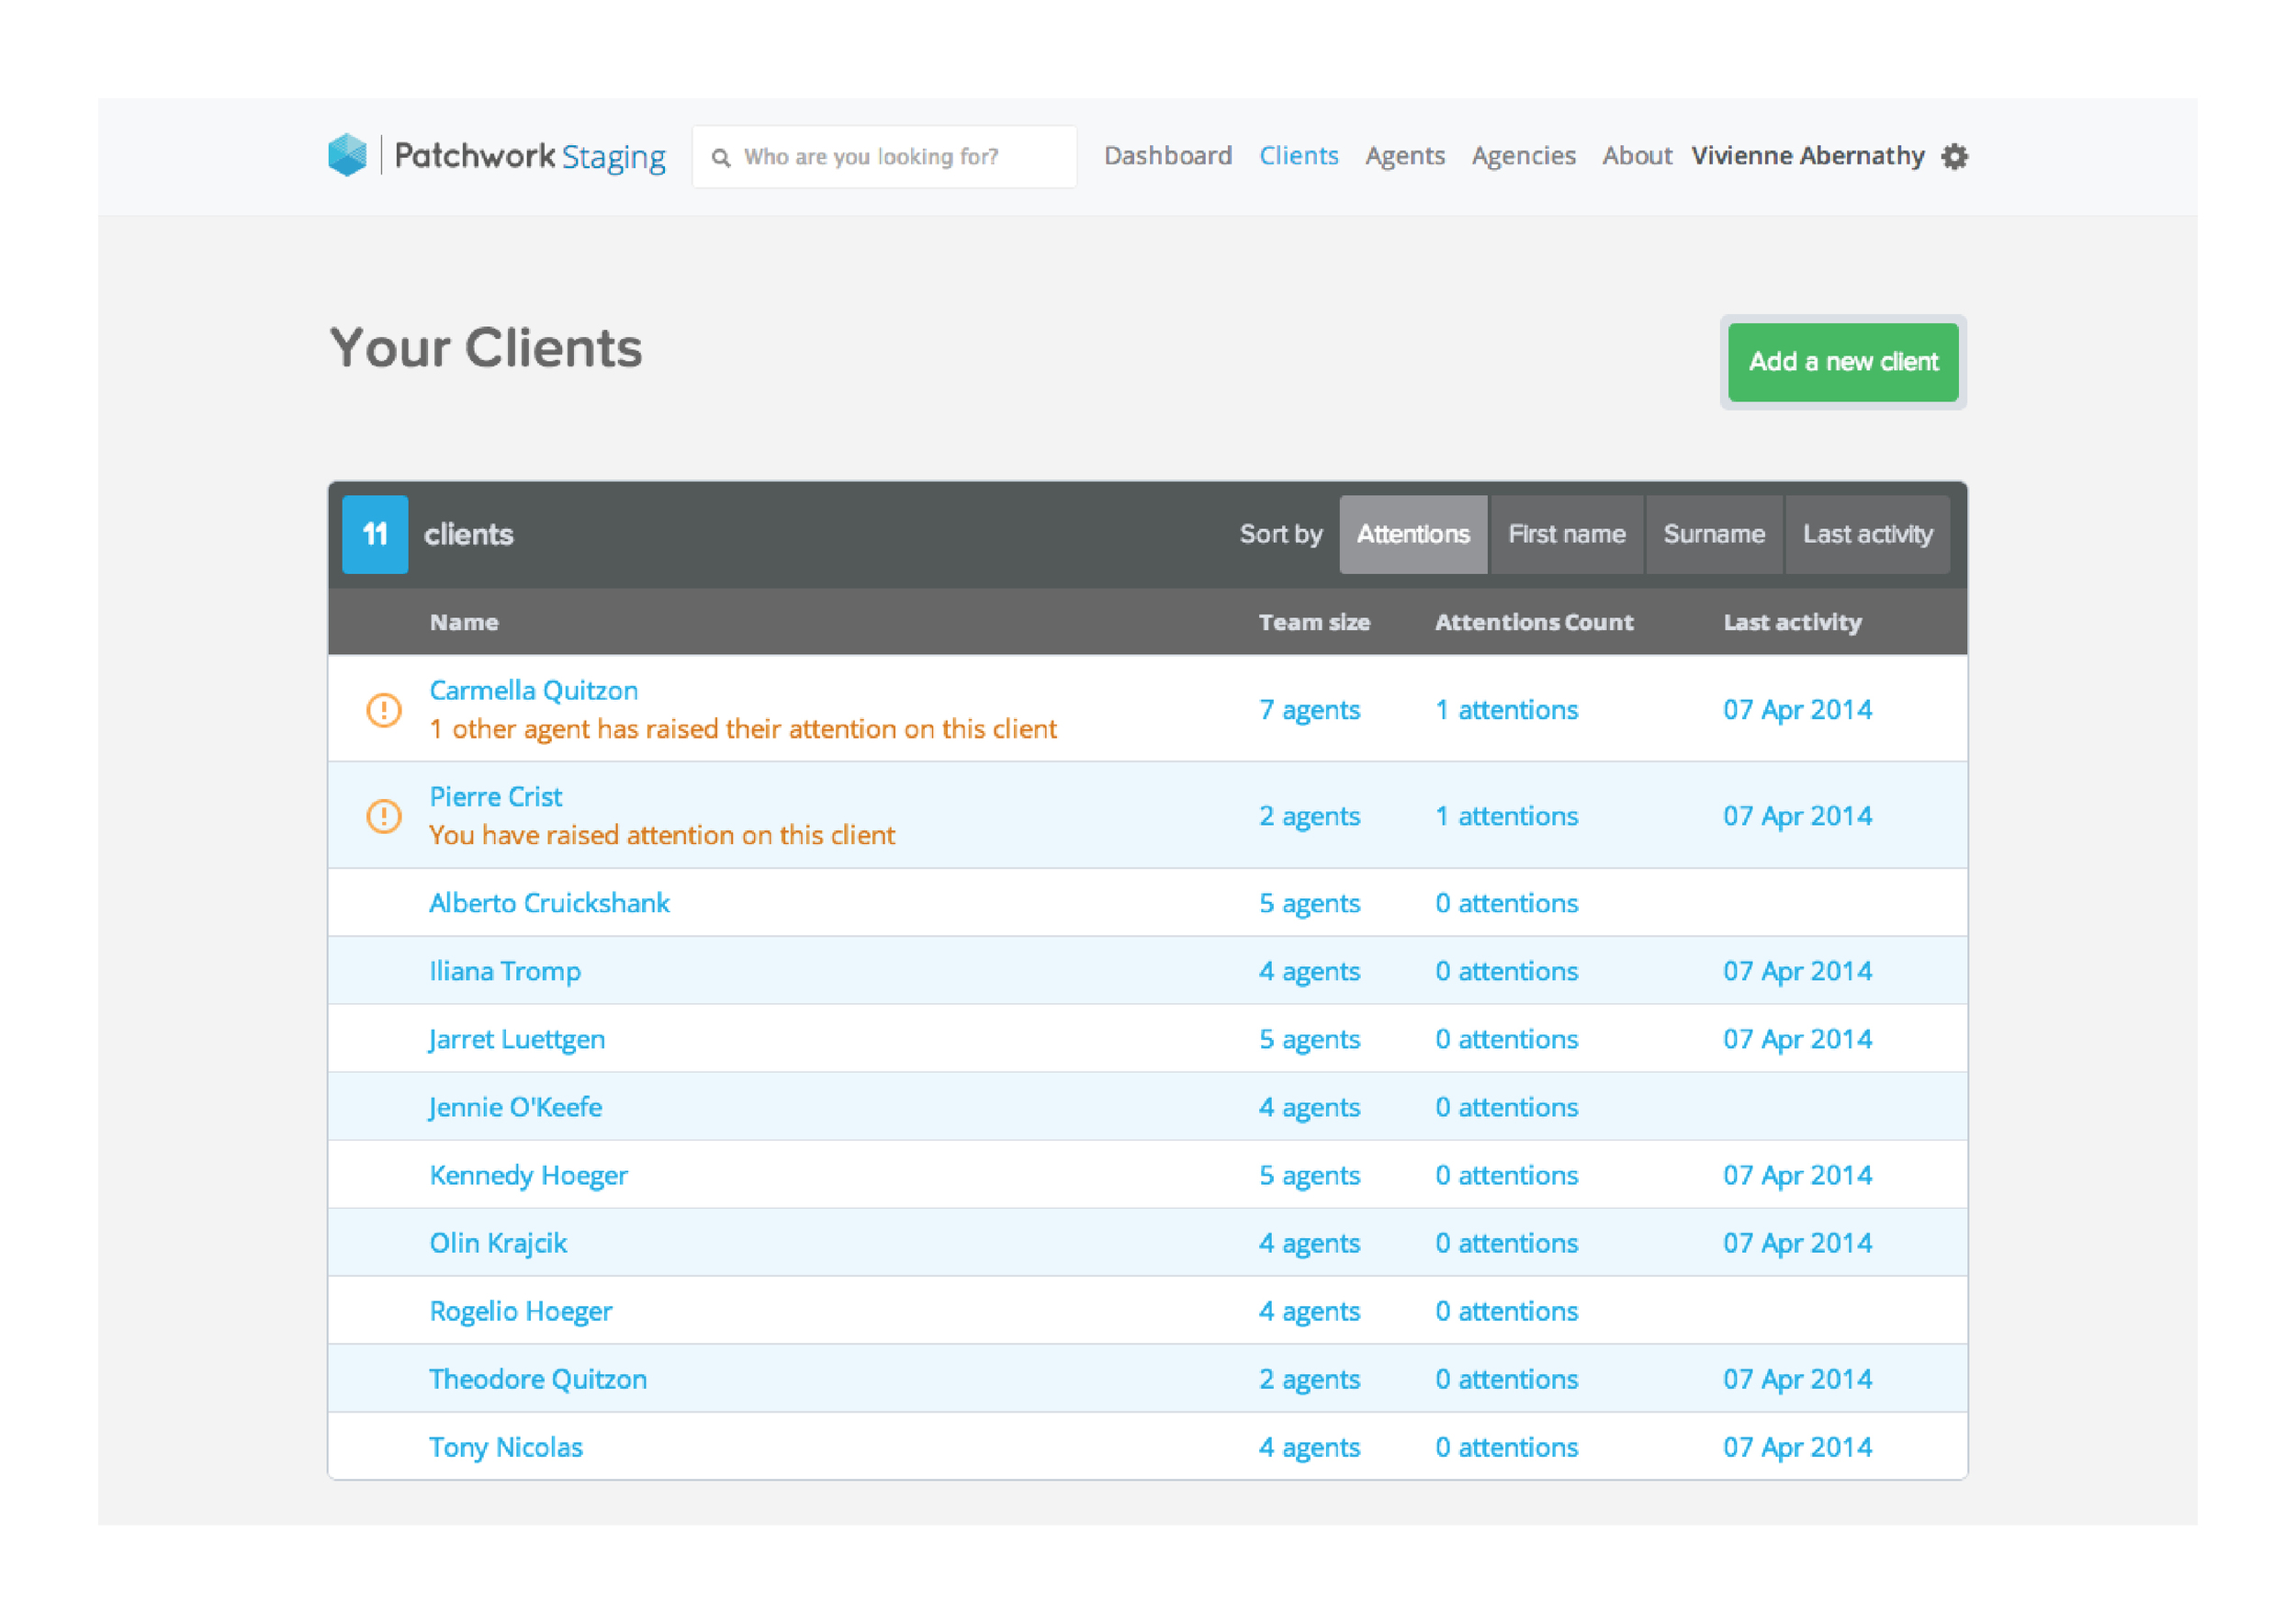The width and height of the screenshot is (2296, 1623).
Task: Open the settings gear icon
Action: tap(1954, 156)
